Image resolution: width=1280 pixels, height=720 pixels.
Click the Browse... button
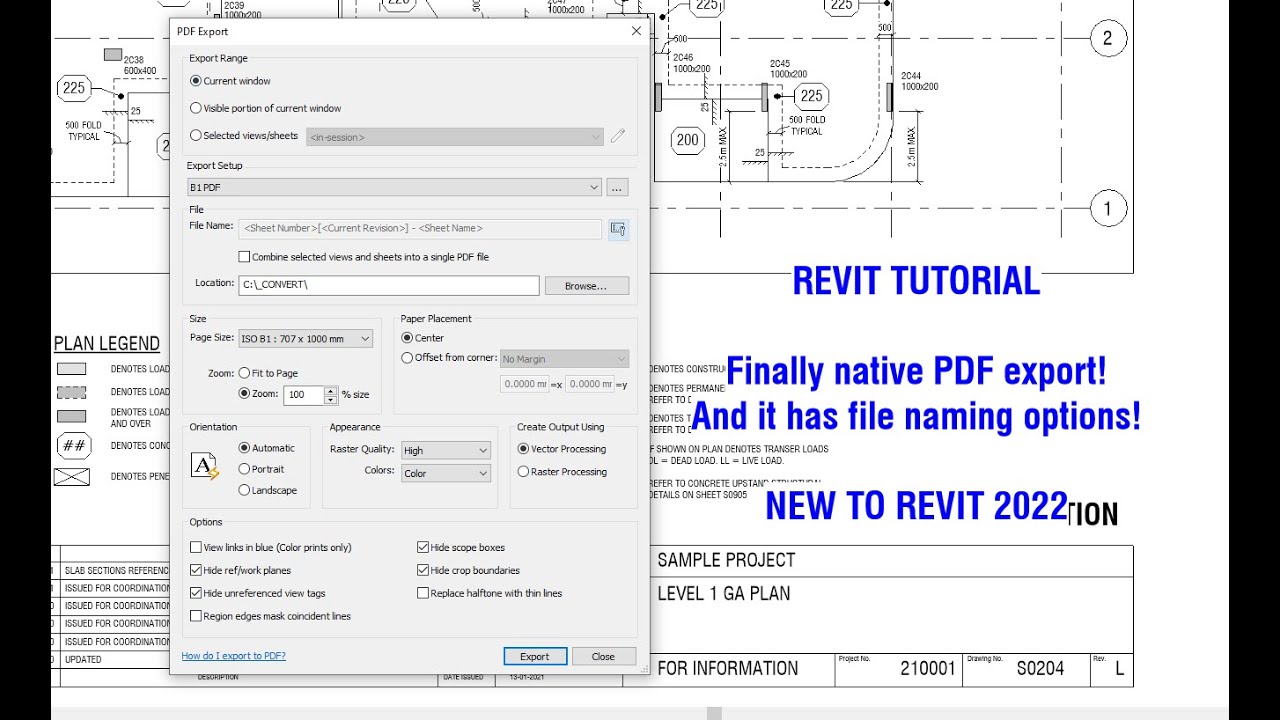(586, 286)
